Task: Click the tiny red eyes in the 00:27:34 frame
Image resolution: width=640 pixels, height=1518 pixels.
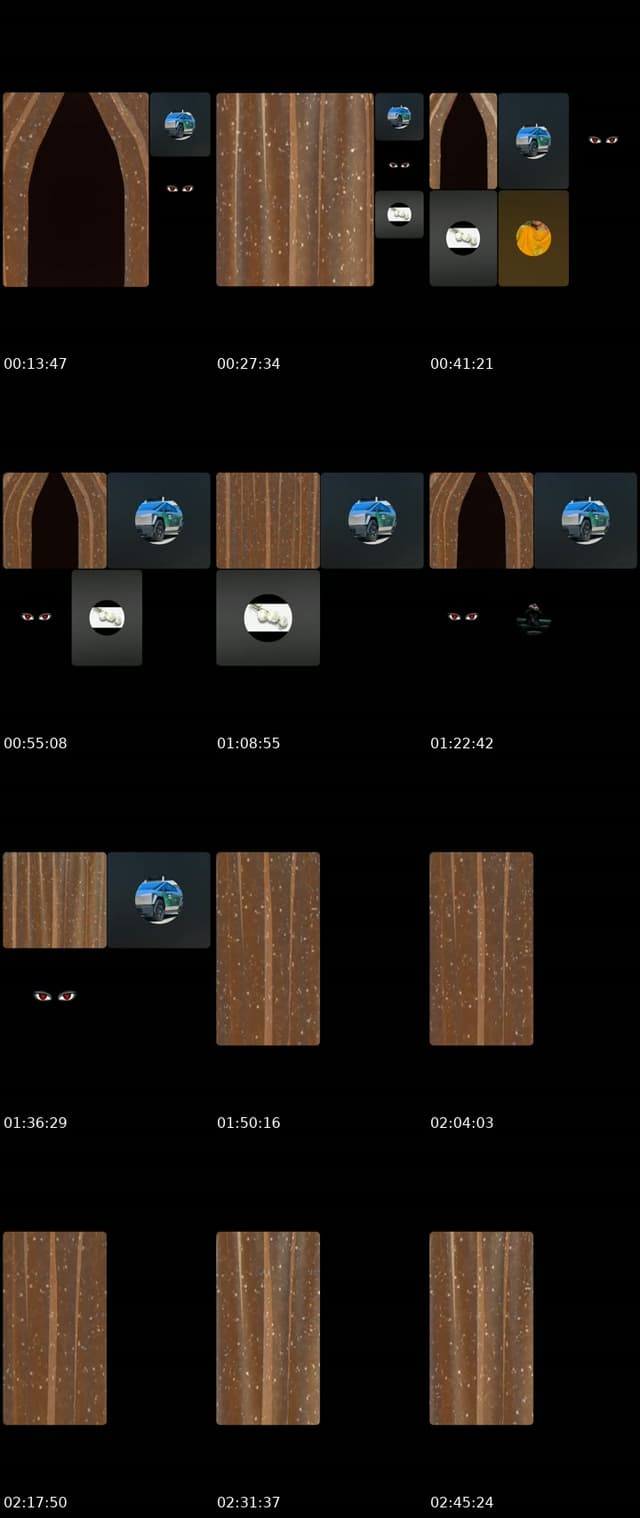Action: pos(399,165)
